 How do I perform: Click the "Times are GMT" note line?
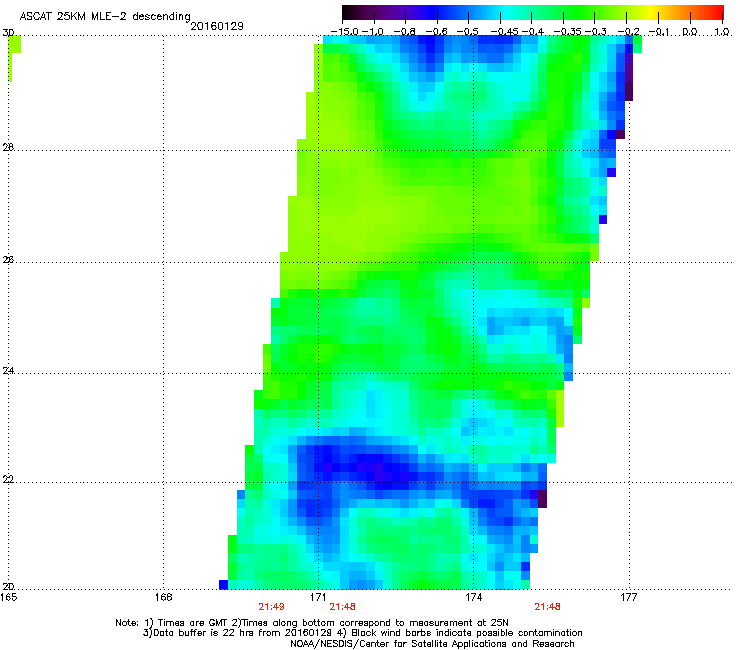point(312,623)
